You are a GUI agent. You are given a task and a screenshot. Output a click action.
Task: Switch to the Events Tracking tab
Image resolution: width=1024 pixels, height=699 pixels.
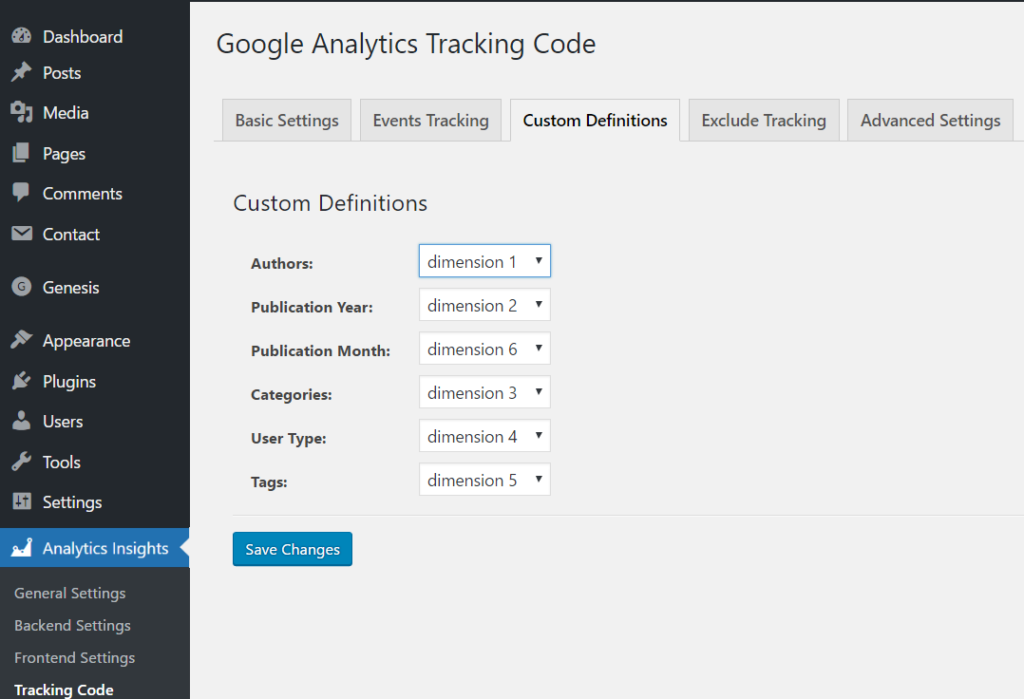[x=430, y=120]
